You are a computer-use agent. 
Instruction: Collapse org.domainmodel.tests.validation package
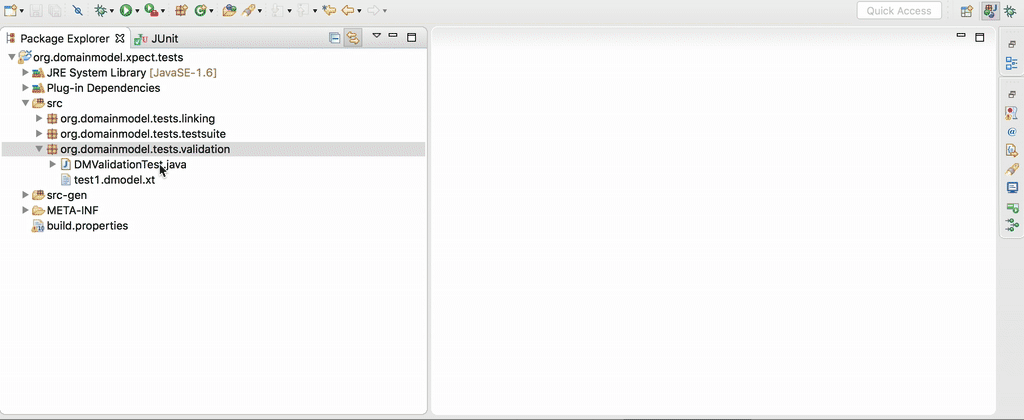pos(39,149)
